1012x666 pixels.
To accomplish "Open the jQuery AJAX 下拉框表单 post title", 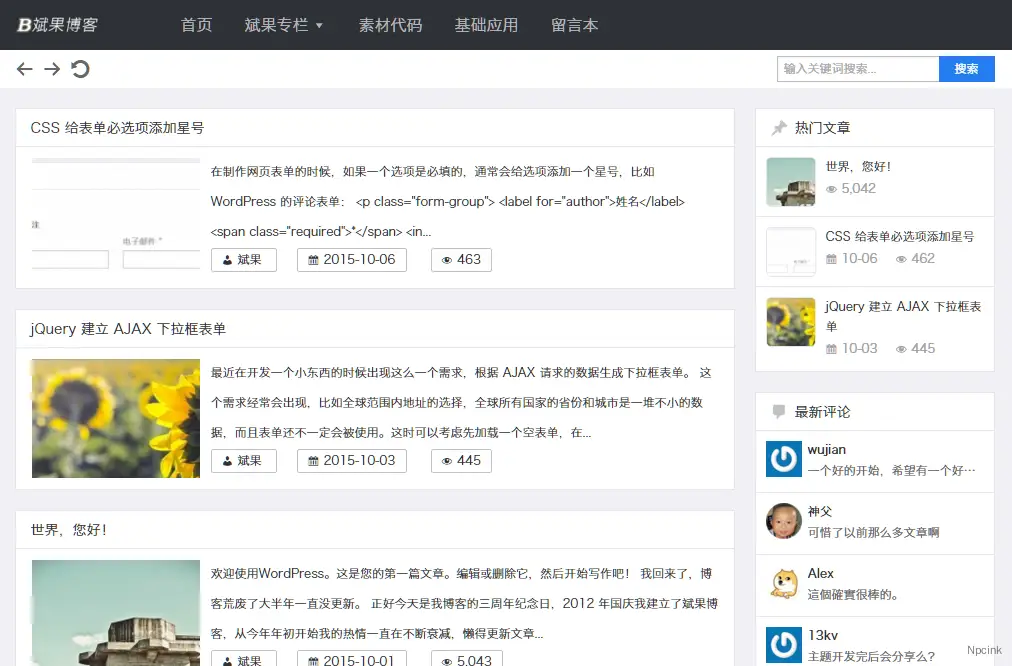I will pyautogui.click(x=128, y=328).
